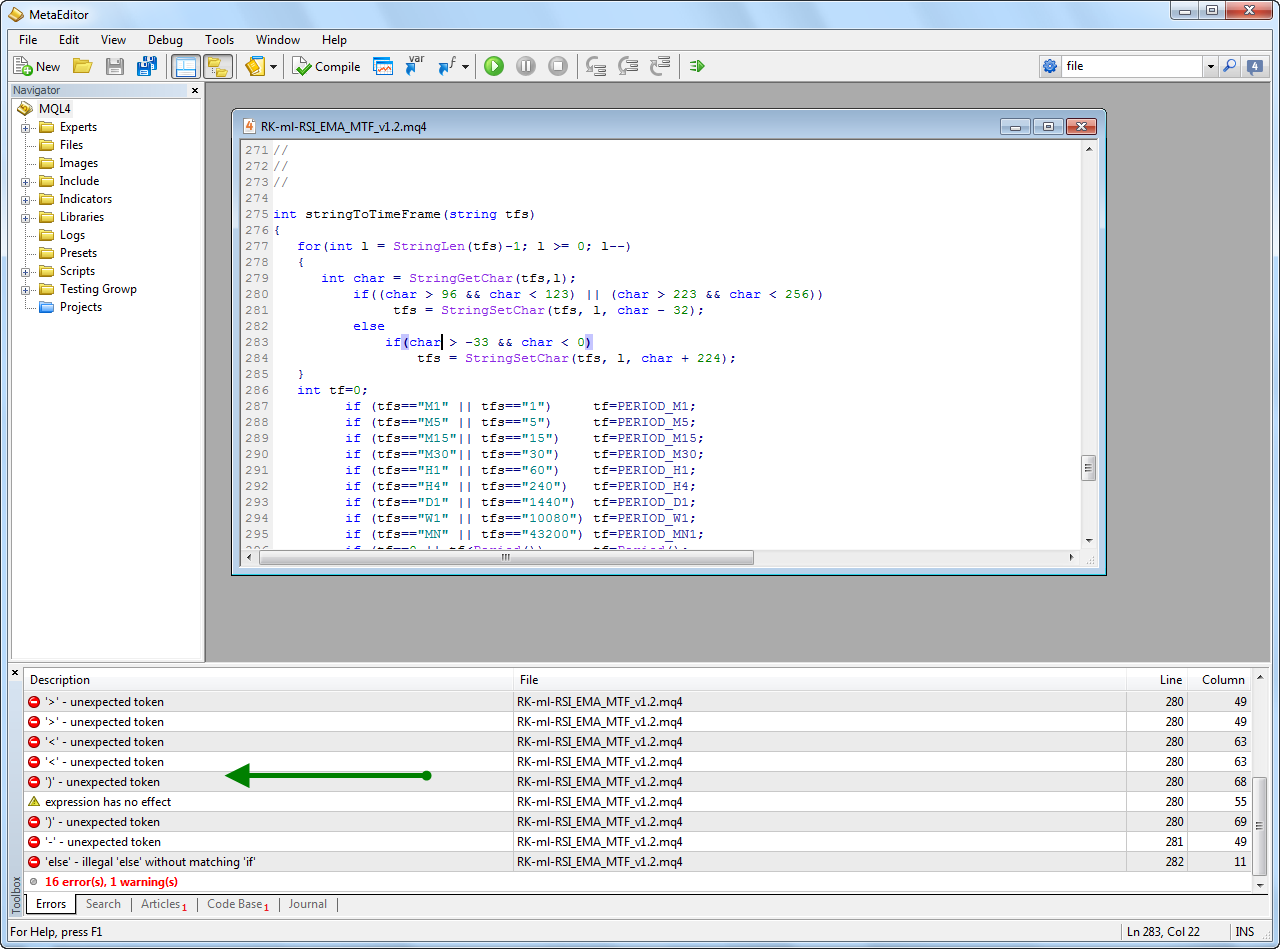Open a file via the folder icon

point(82,66)
